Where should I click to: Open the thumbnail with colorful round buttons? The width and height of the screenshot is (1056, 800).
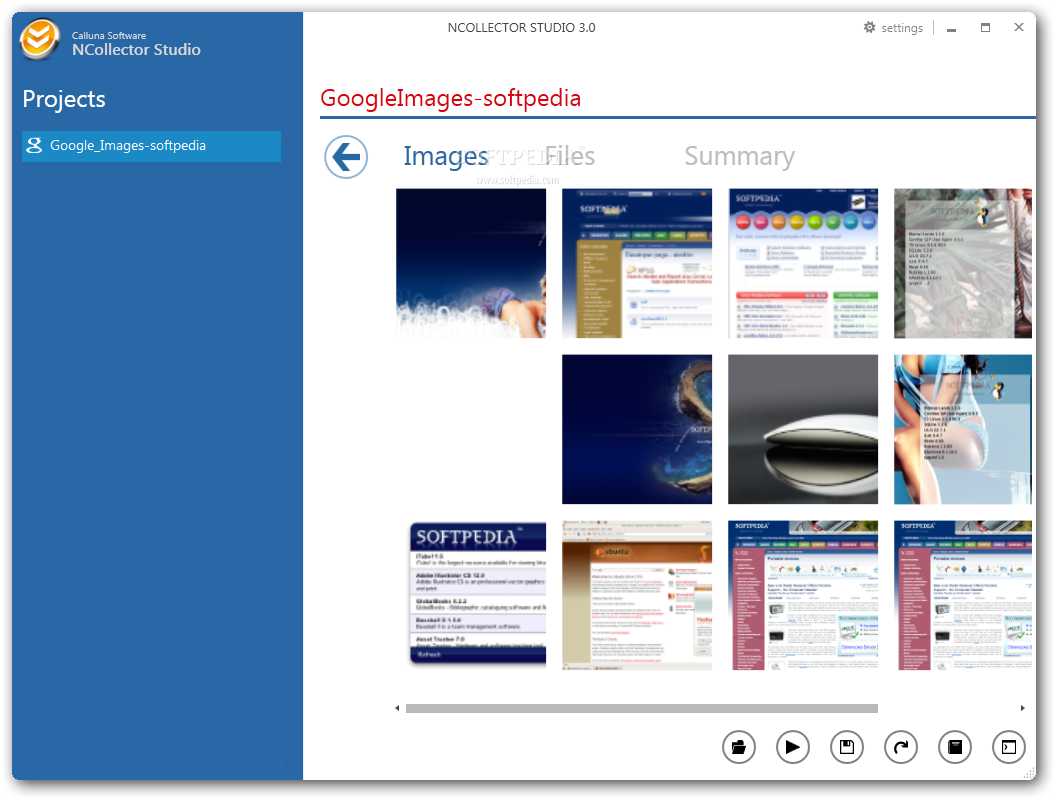(803, 263)
